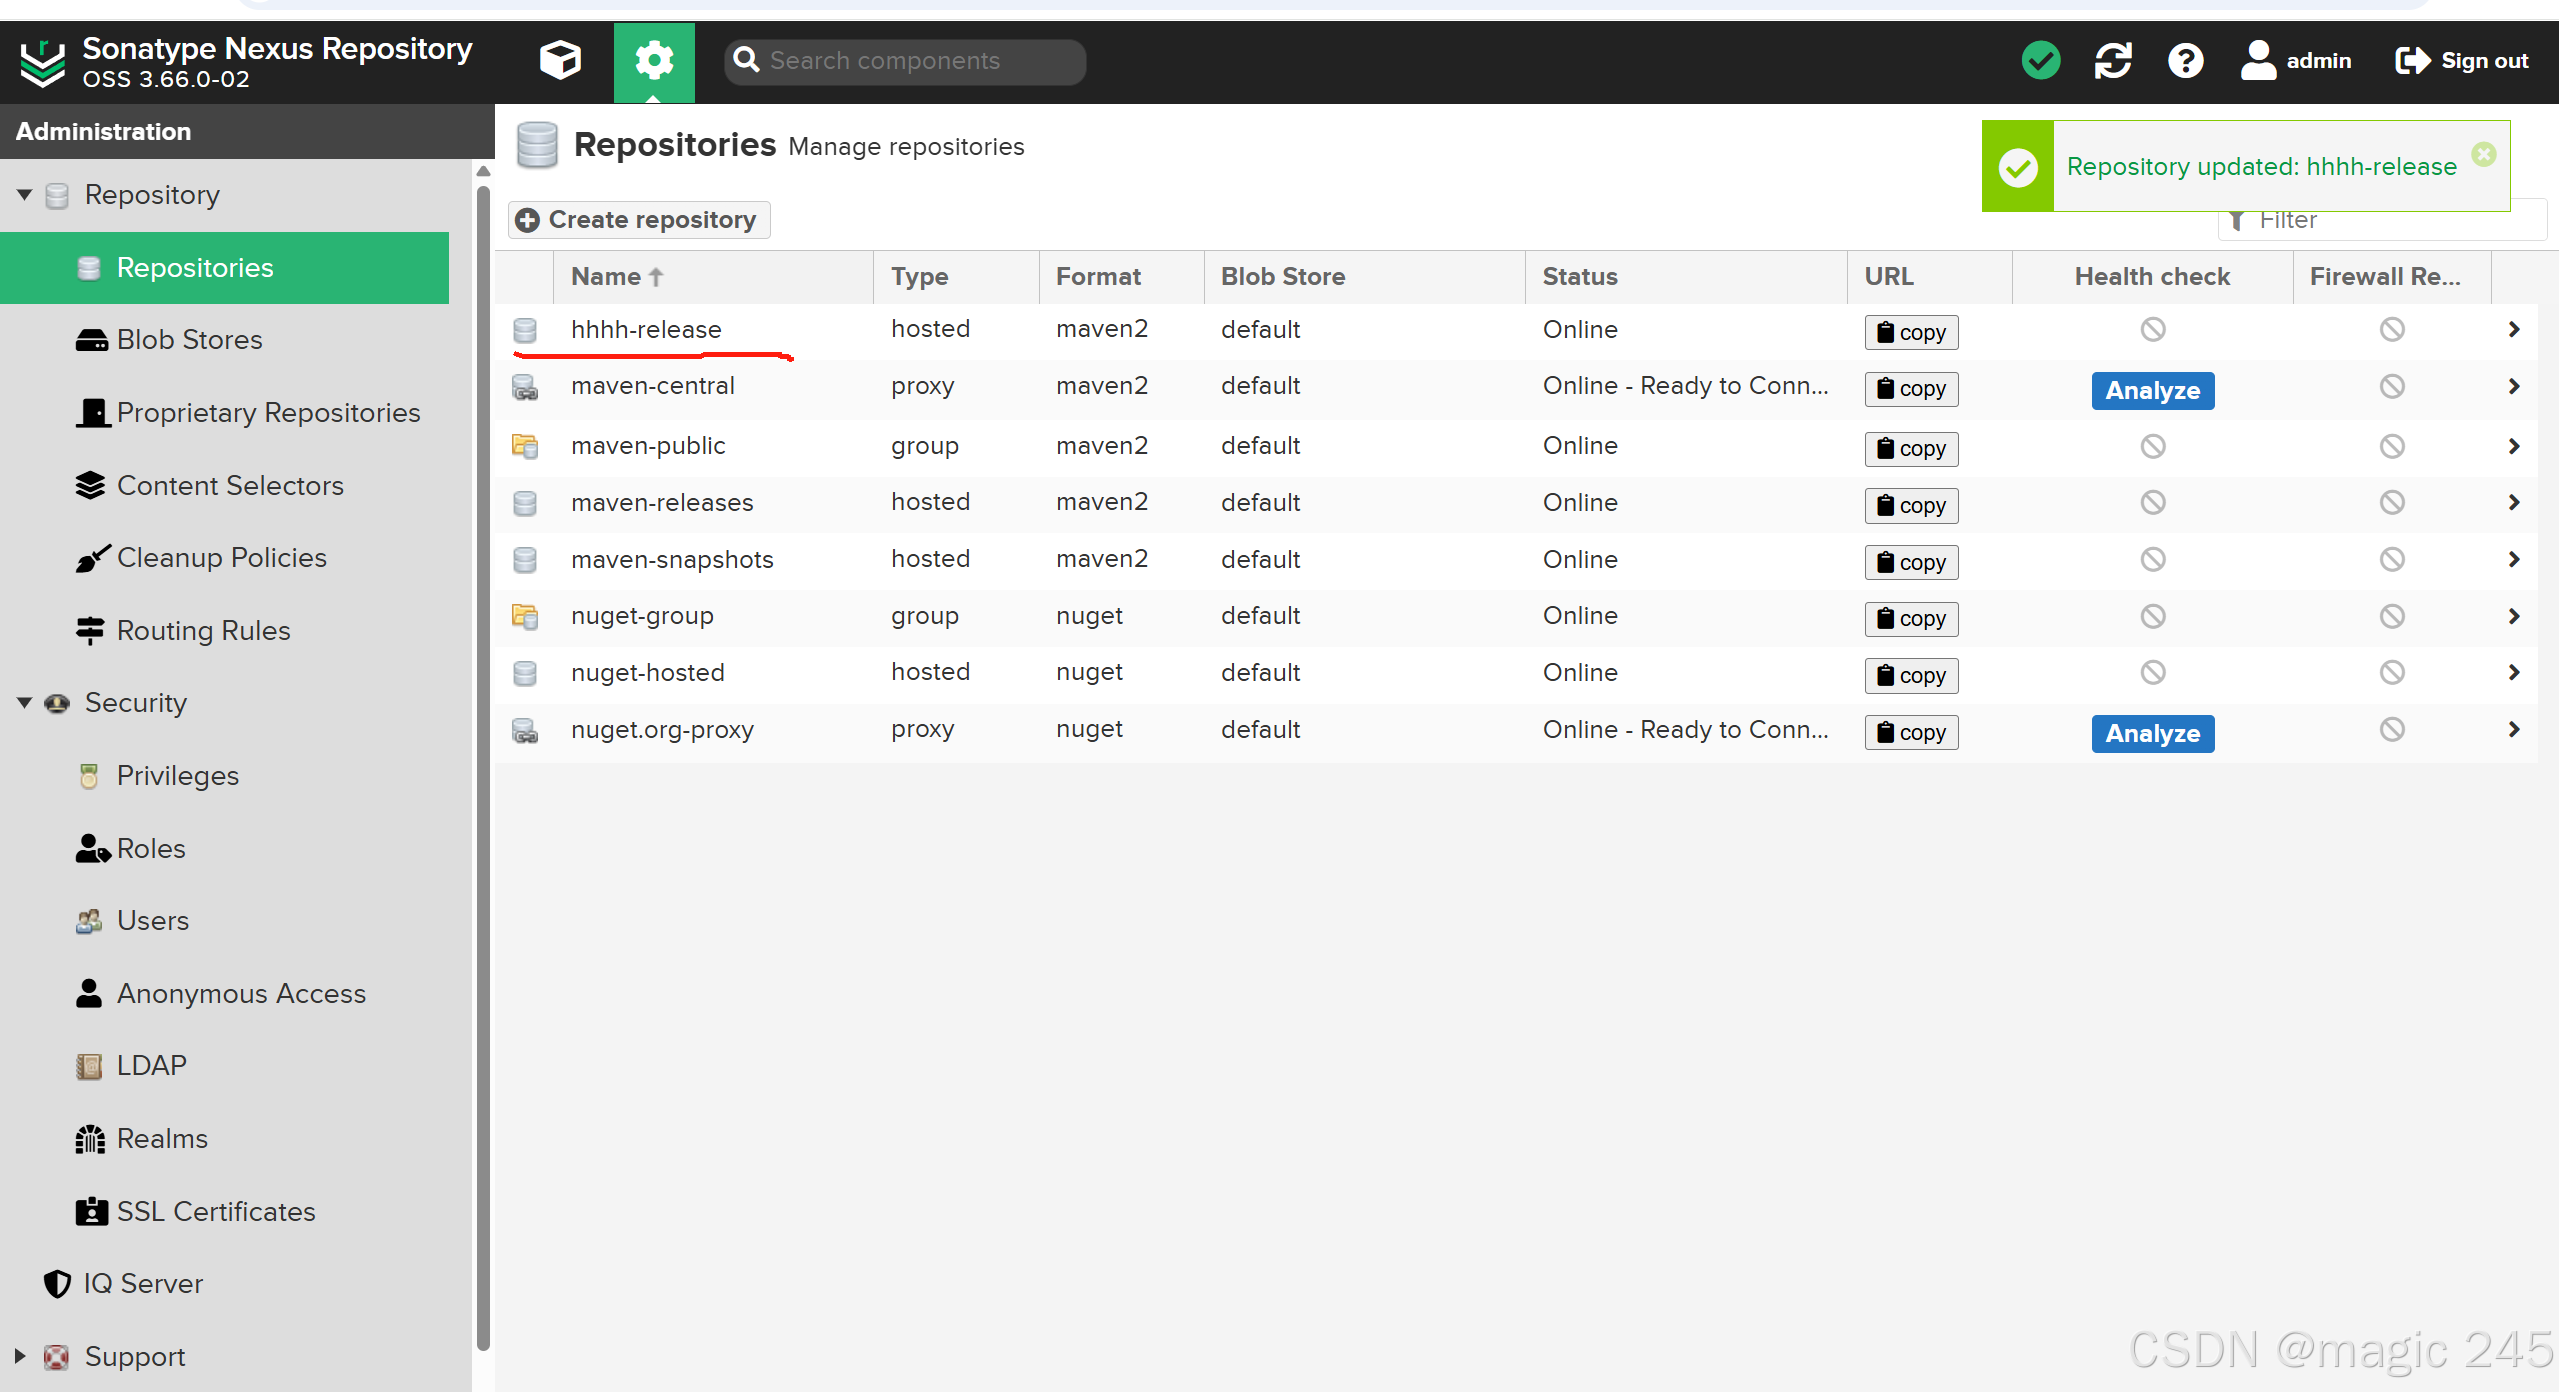Click the green system status checkmark

coord(2040,61)
